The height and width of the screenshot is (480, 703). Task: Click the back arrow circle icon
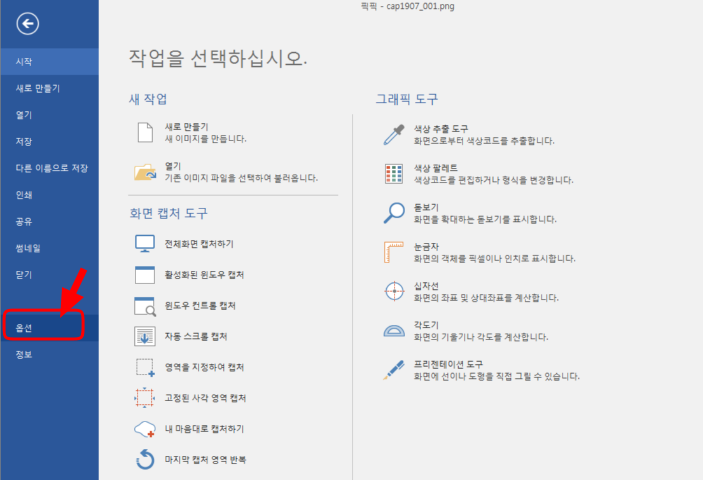pos(28,24)
